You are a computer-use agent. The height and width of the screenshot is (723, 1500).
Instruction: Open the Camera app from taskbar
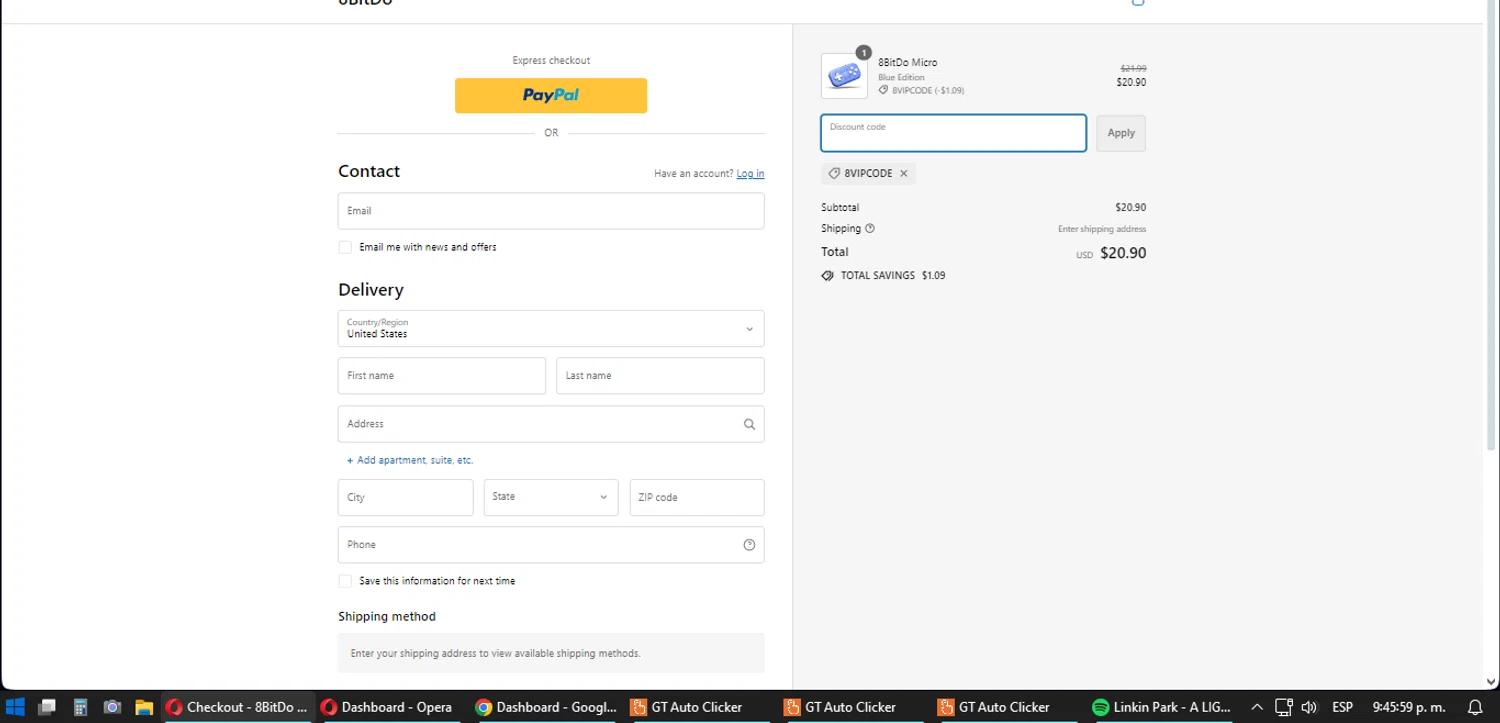tap(112, 707)
